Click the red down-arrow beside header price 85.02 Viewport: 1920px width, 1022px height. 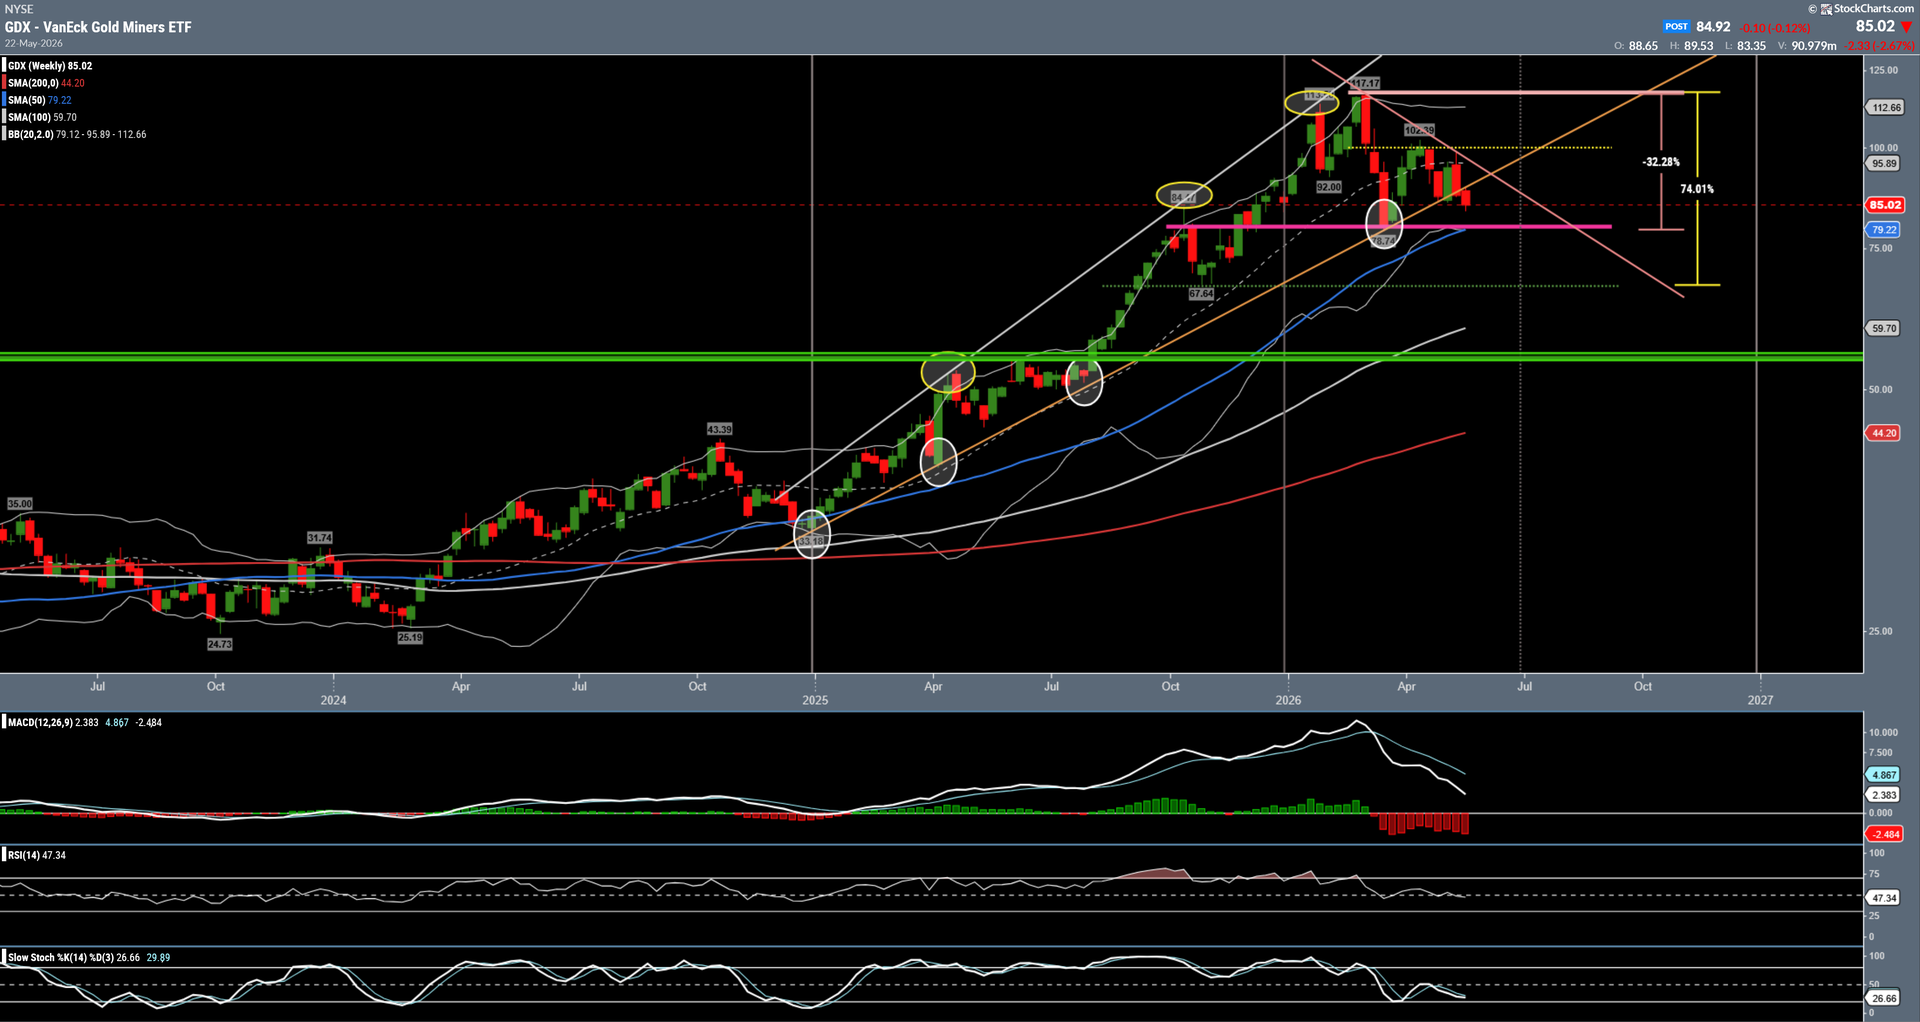tap(1906, 27)
